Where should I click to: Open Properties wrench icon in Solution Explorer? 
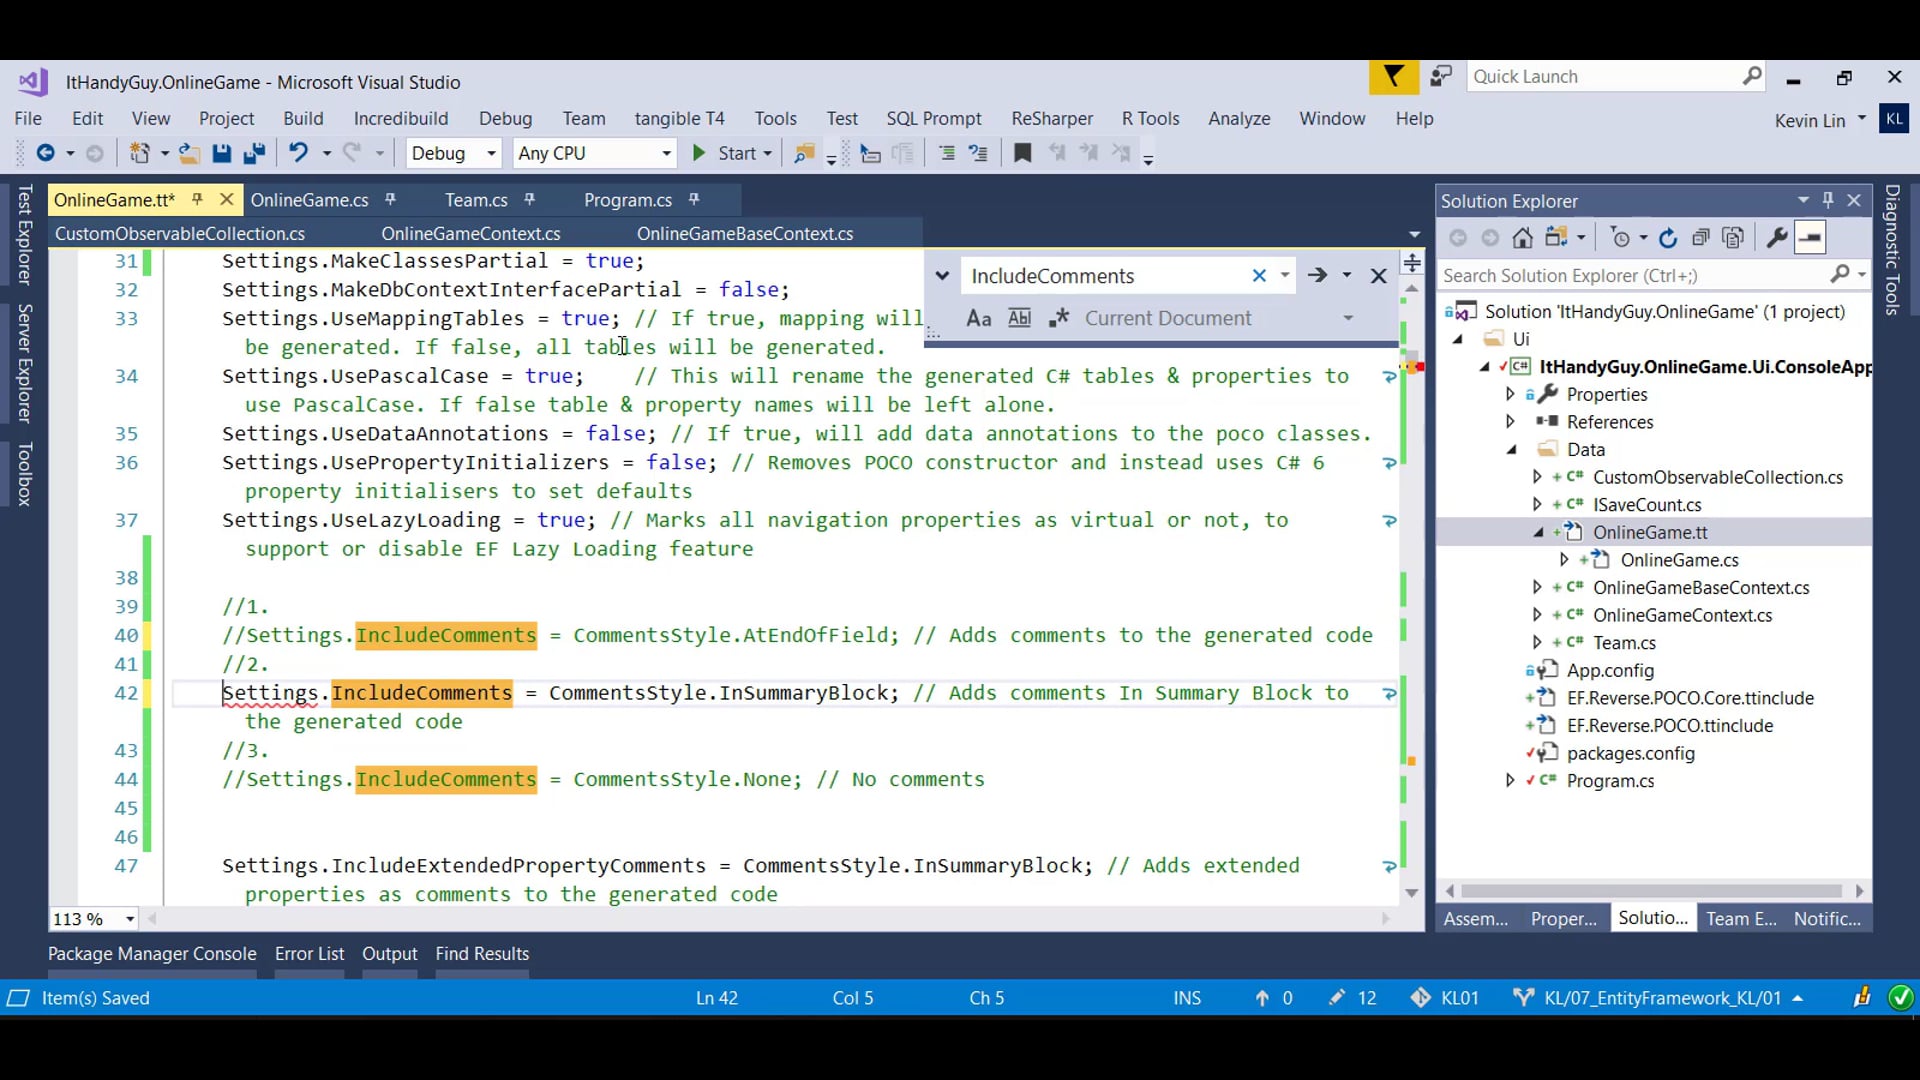click(1777, 238)
